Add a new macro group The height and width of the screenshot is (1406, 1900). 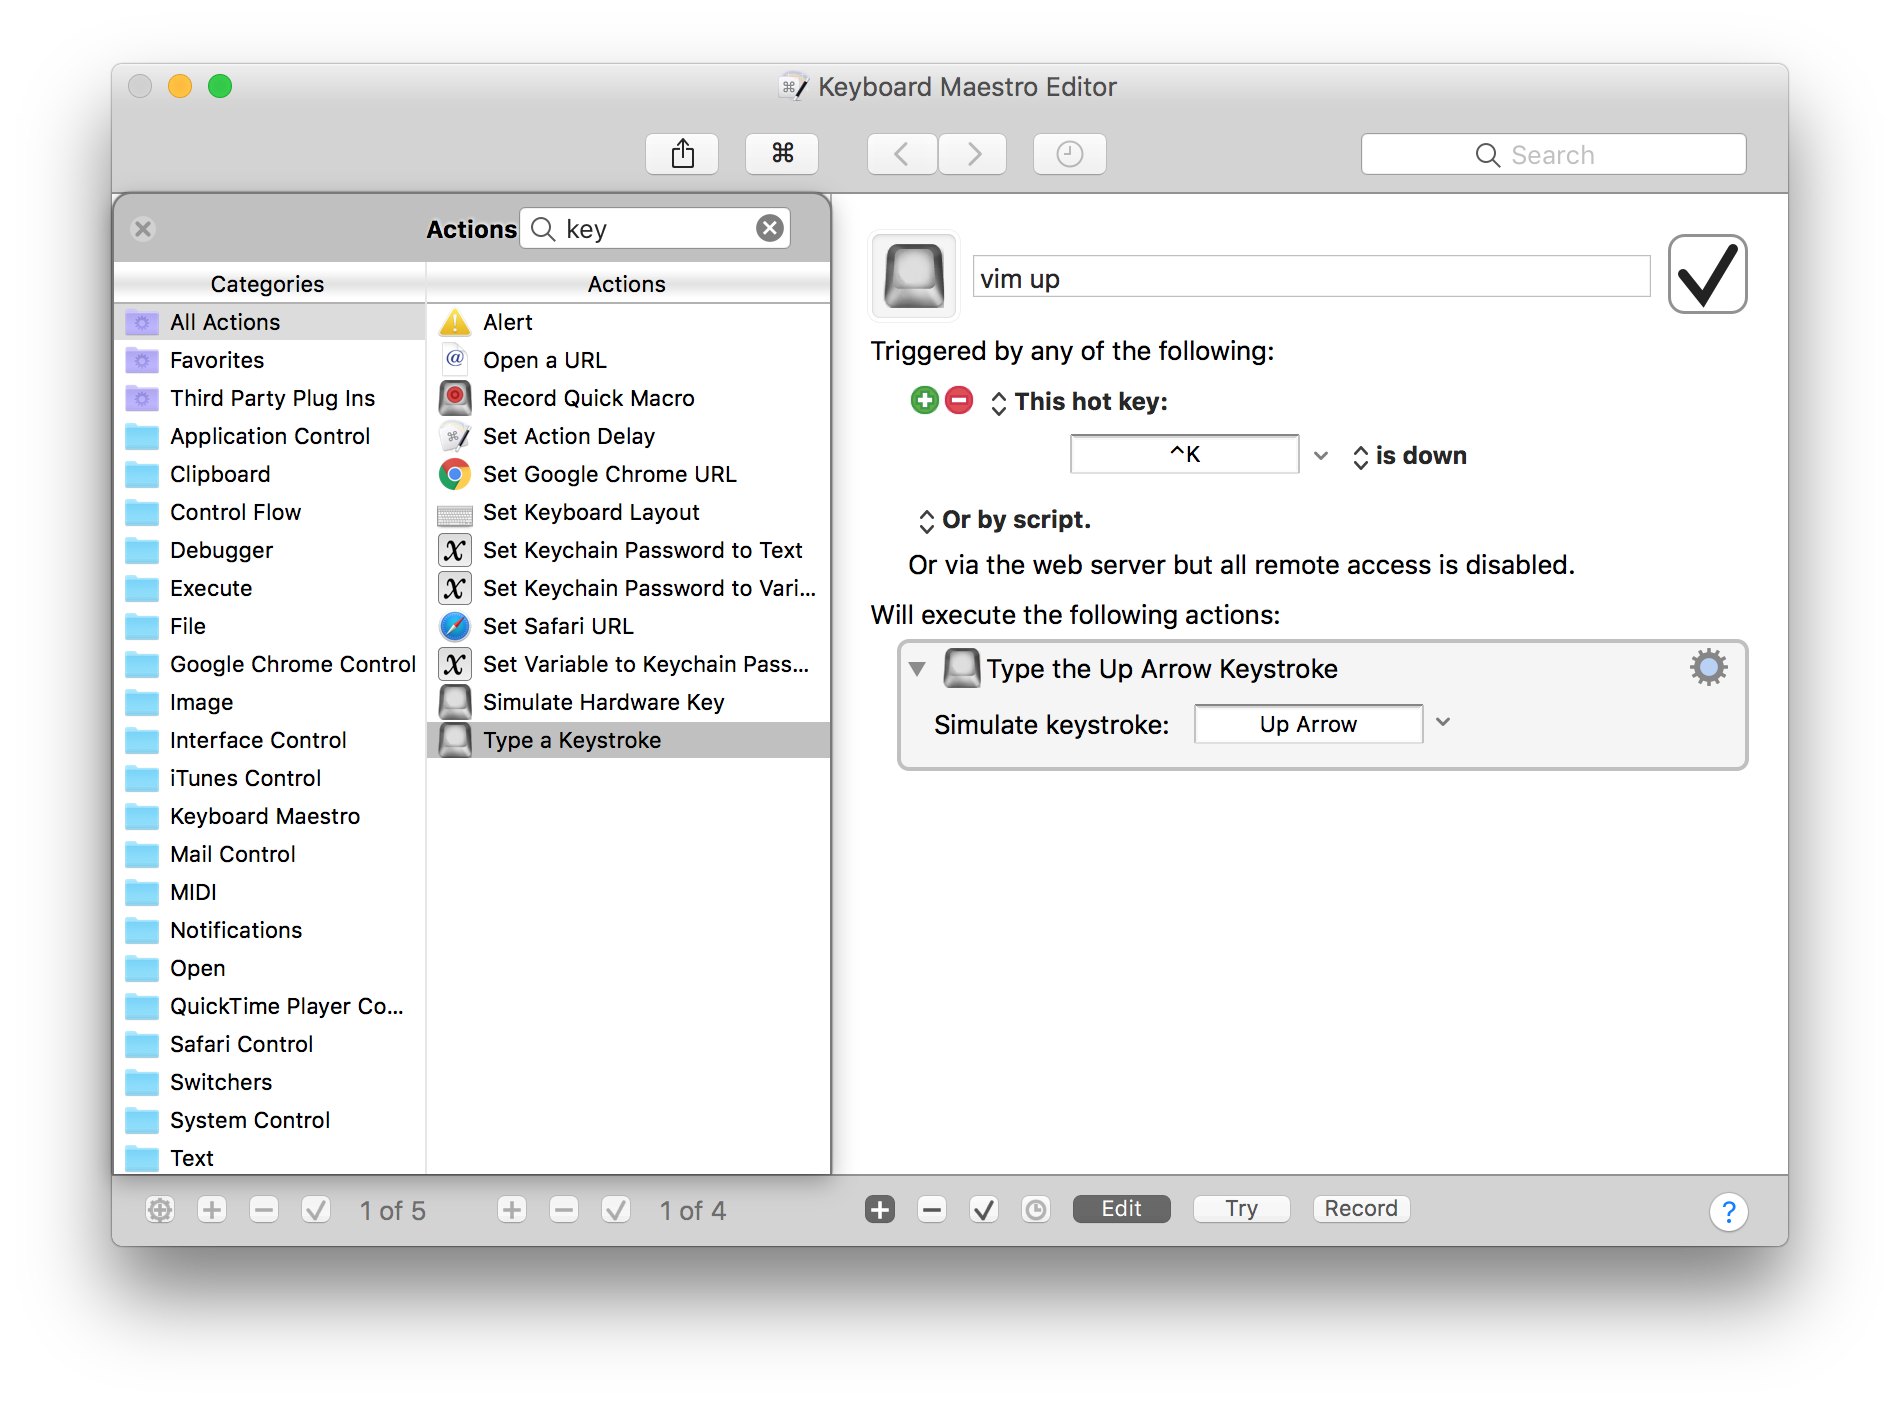[x=212, y=1210]
